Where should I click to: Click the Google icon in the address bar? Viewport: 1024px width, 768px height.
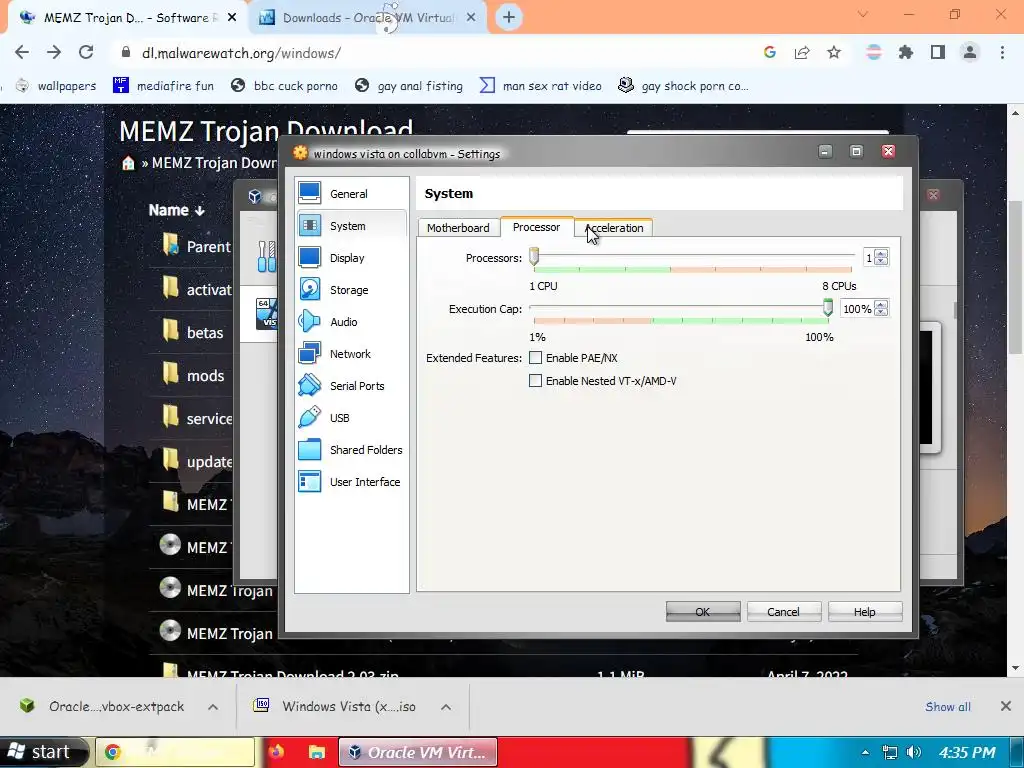[x=770, y=52]
